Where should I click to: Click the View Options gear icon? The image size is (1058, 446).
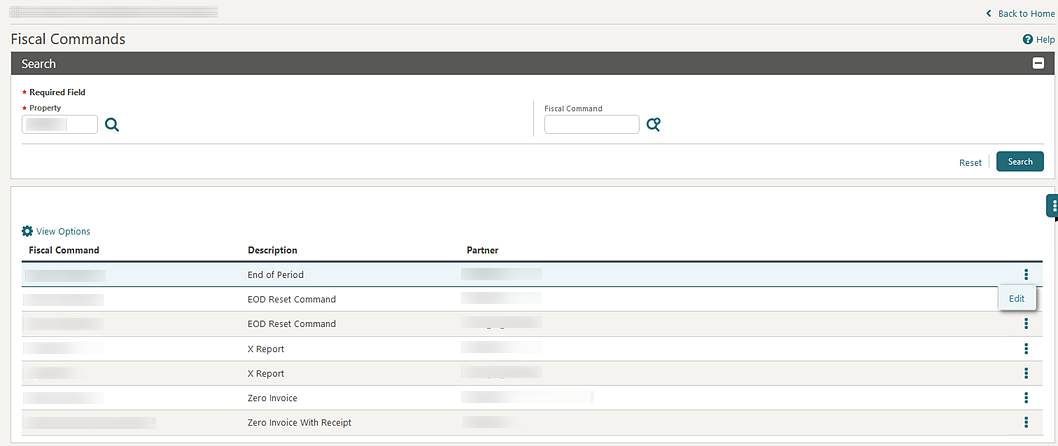(x=27, y=231)
